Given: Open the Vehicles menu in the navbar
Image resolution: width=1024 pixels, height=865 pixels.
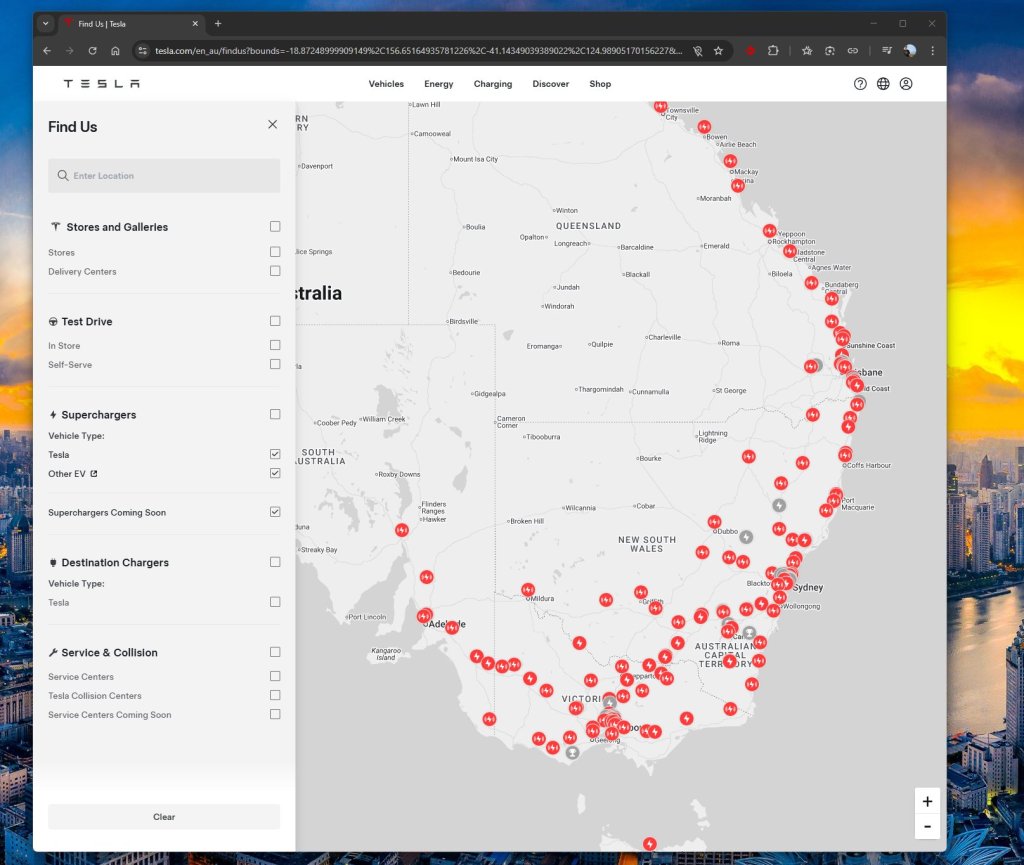Looking at the screenshot, I should pos(386,84).
